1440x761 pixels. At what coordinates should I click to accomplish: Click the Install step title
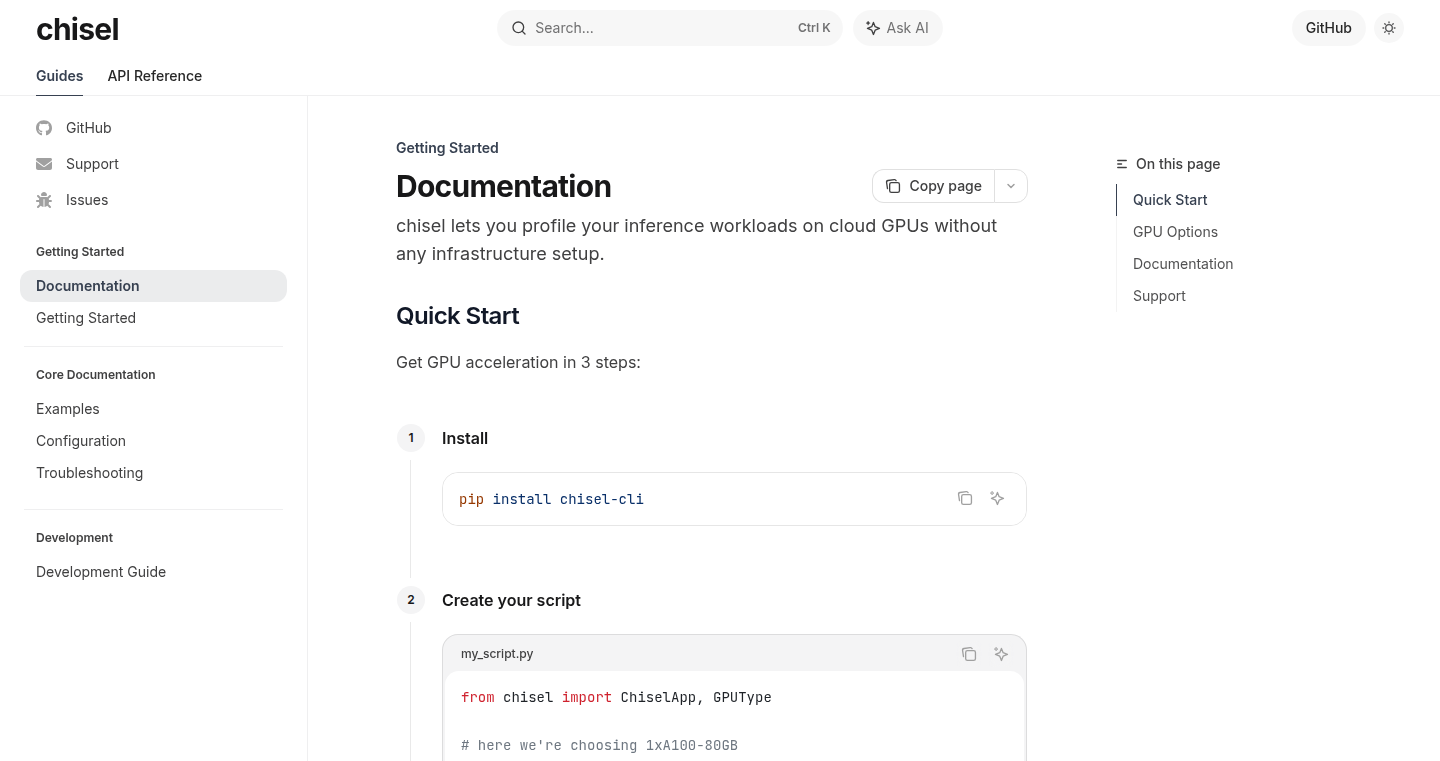point(465,438)
